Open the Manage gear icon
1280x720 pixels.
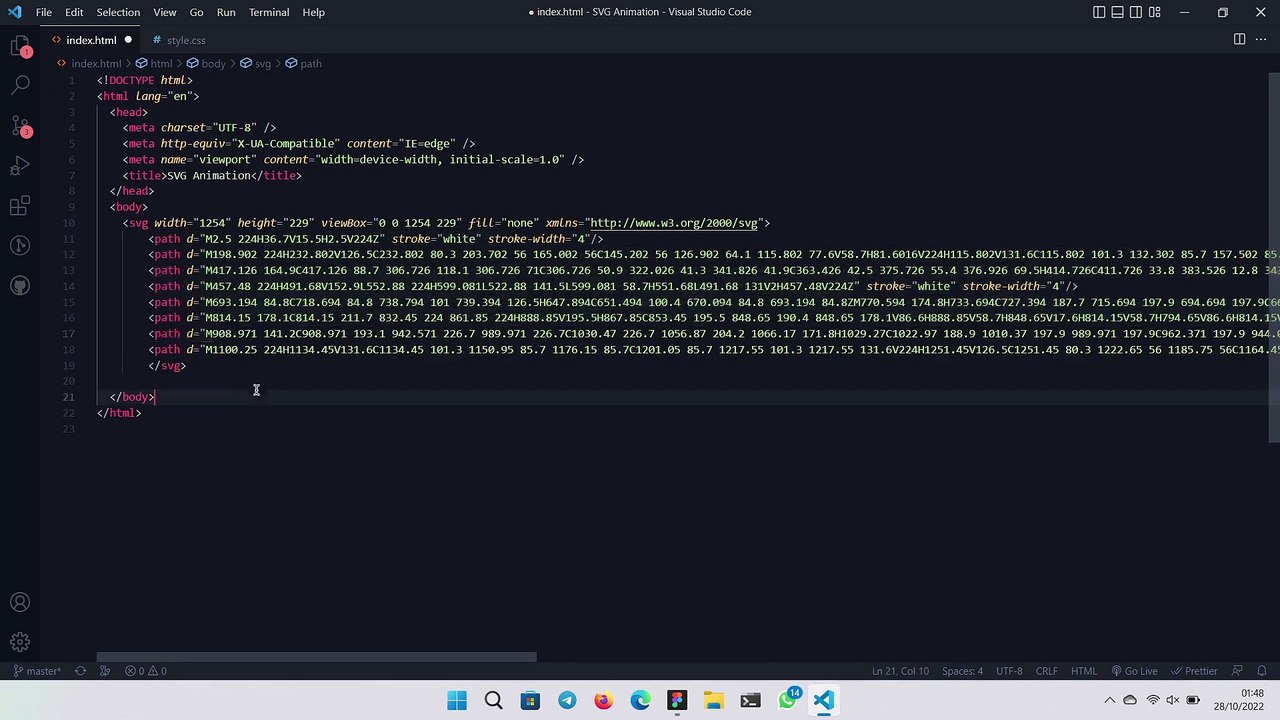point(20,642)
